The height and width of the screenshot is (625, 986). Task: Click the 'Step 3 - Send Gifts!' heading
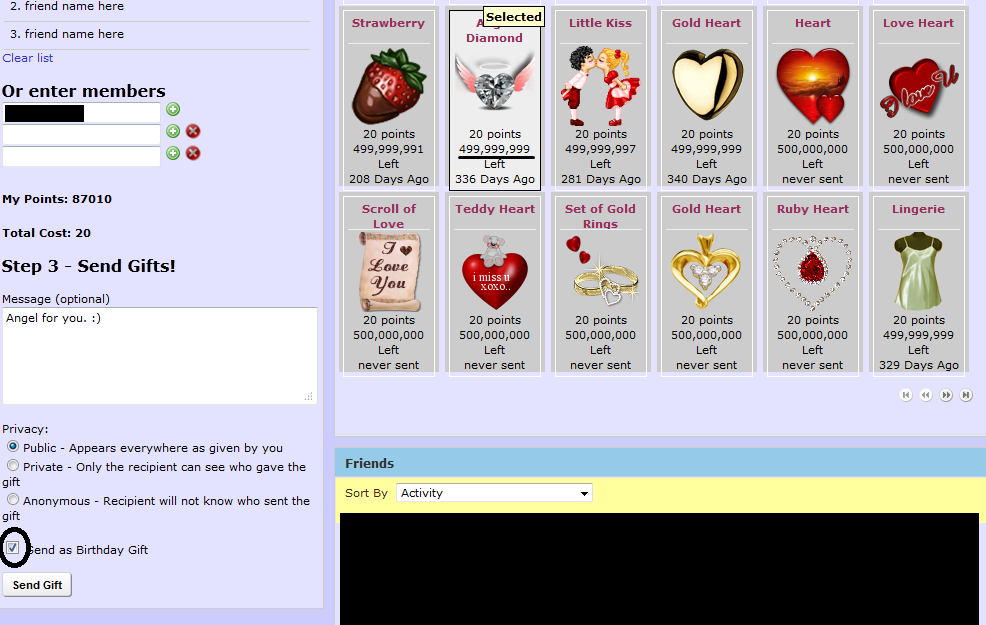(89, 267)
